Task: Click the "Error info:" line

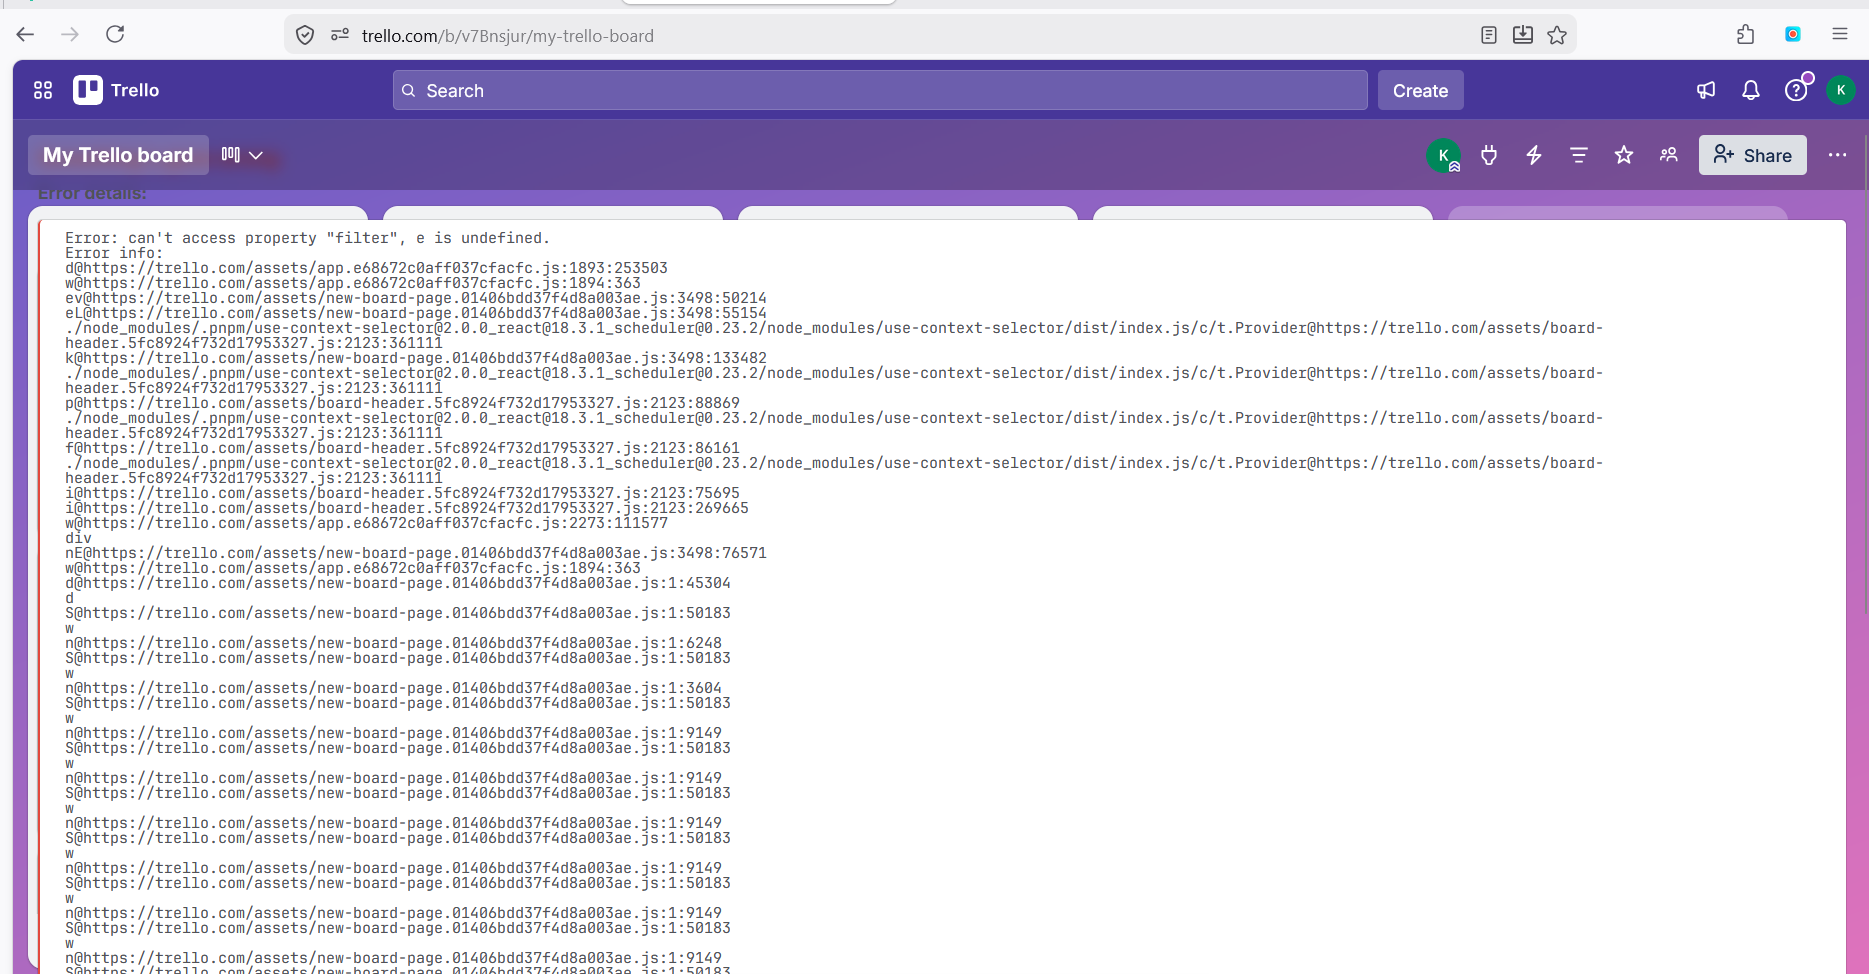Action: pos(114,253)
